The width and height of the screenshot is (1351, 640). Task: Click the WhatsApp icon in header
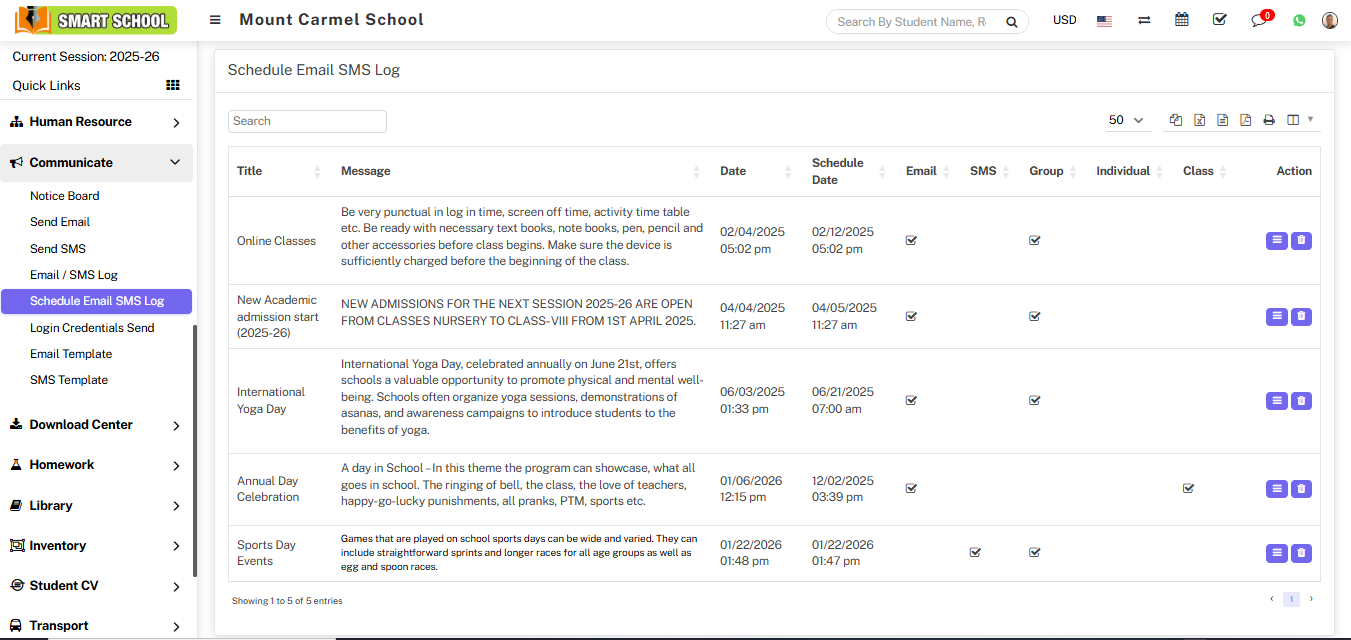point(1299,20)
